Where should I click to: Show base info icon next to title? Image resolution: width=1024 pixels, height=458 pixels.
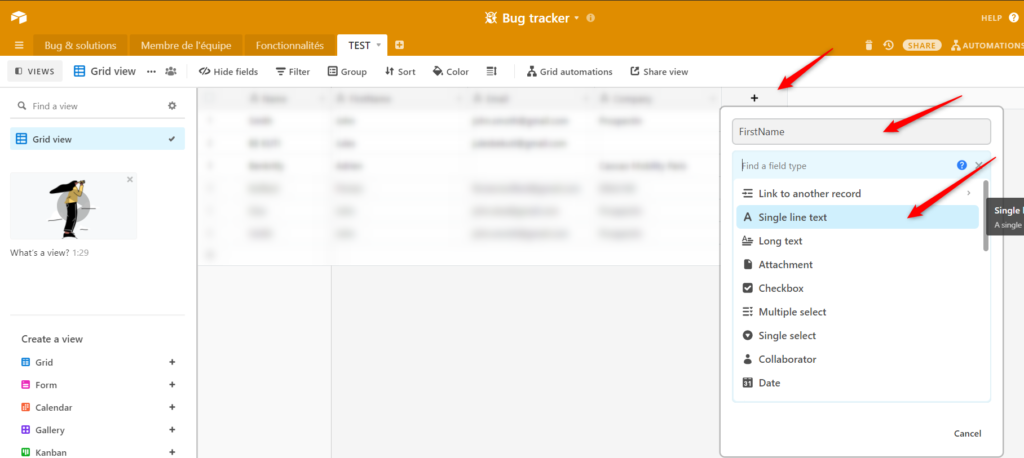pos(590,18)
